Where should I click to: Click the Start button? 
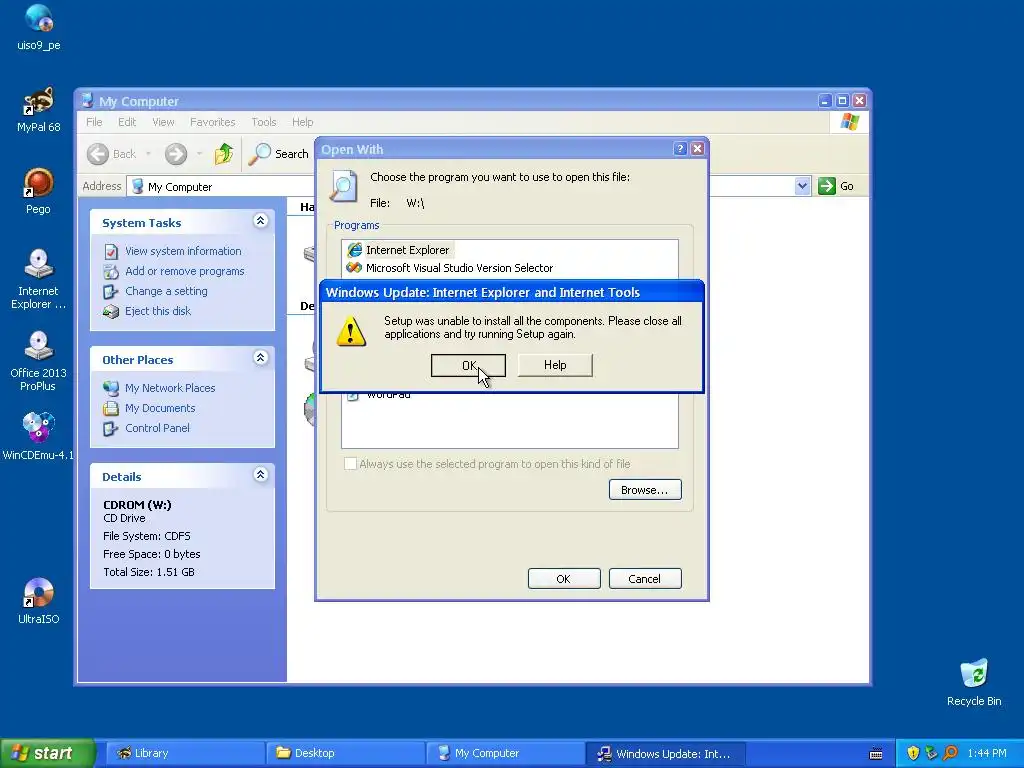48,753
